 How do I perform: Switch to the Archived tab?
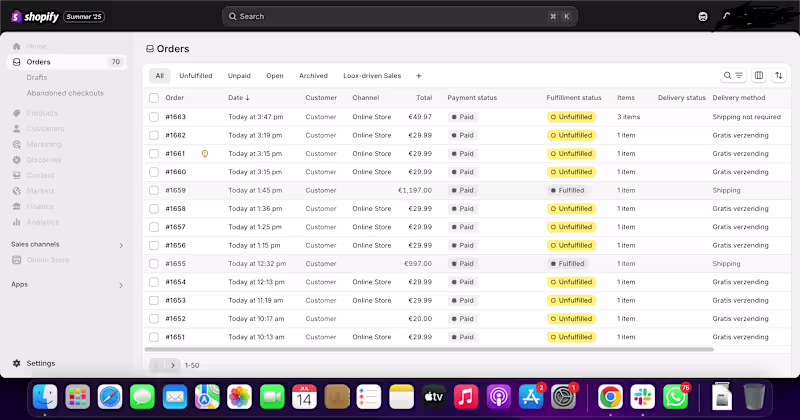313,76
